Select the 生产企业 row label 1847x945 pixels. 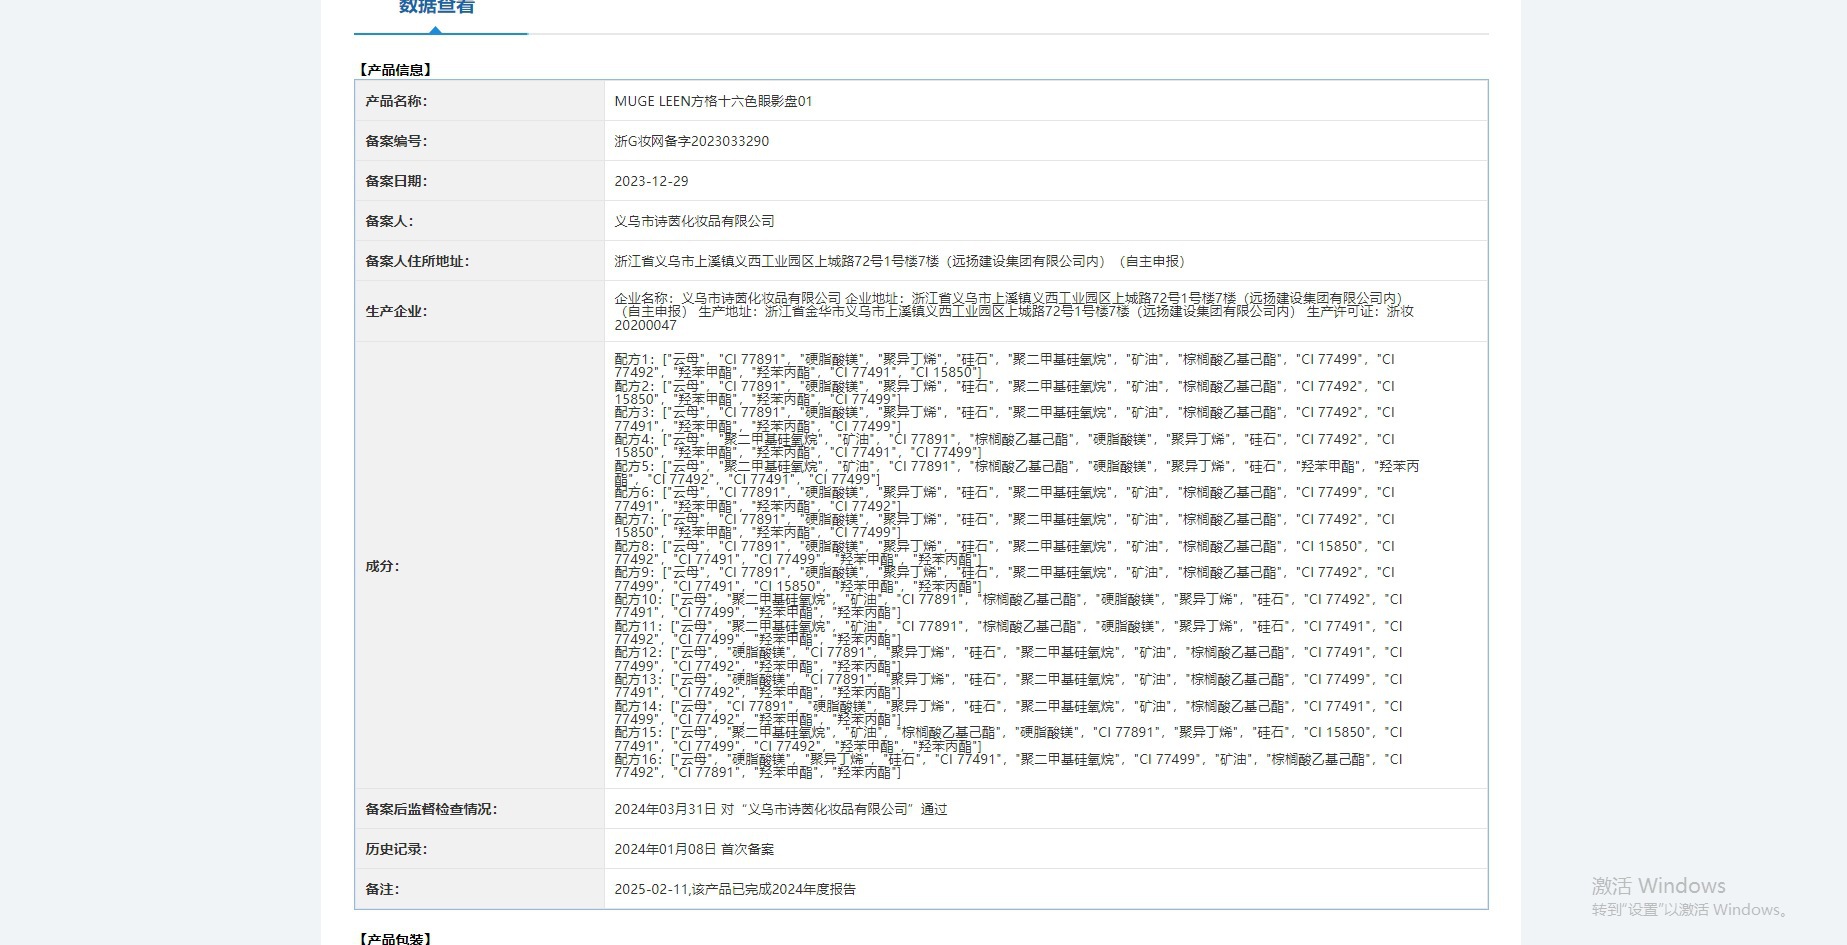click(396, 311)
